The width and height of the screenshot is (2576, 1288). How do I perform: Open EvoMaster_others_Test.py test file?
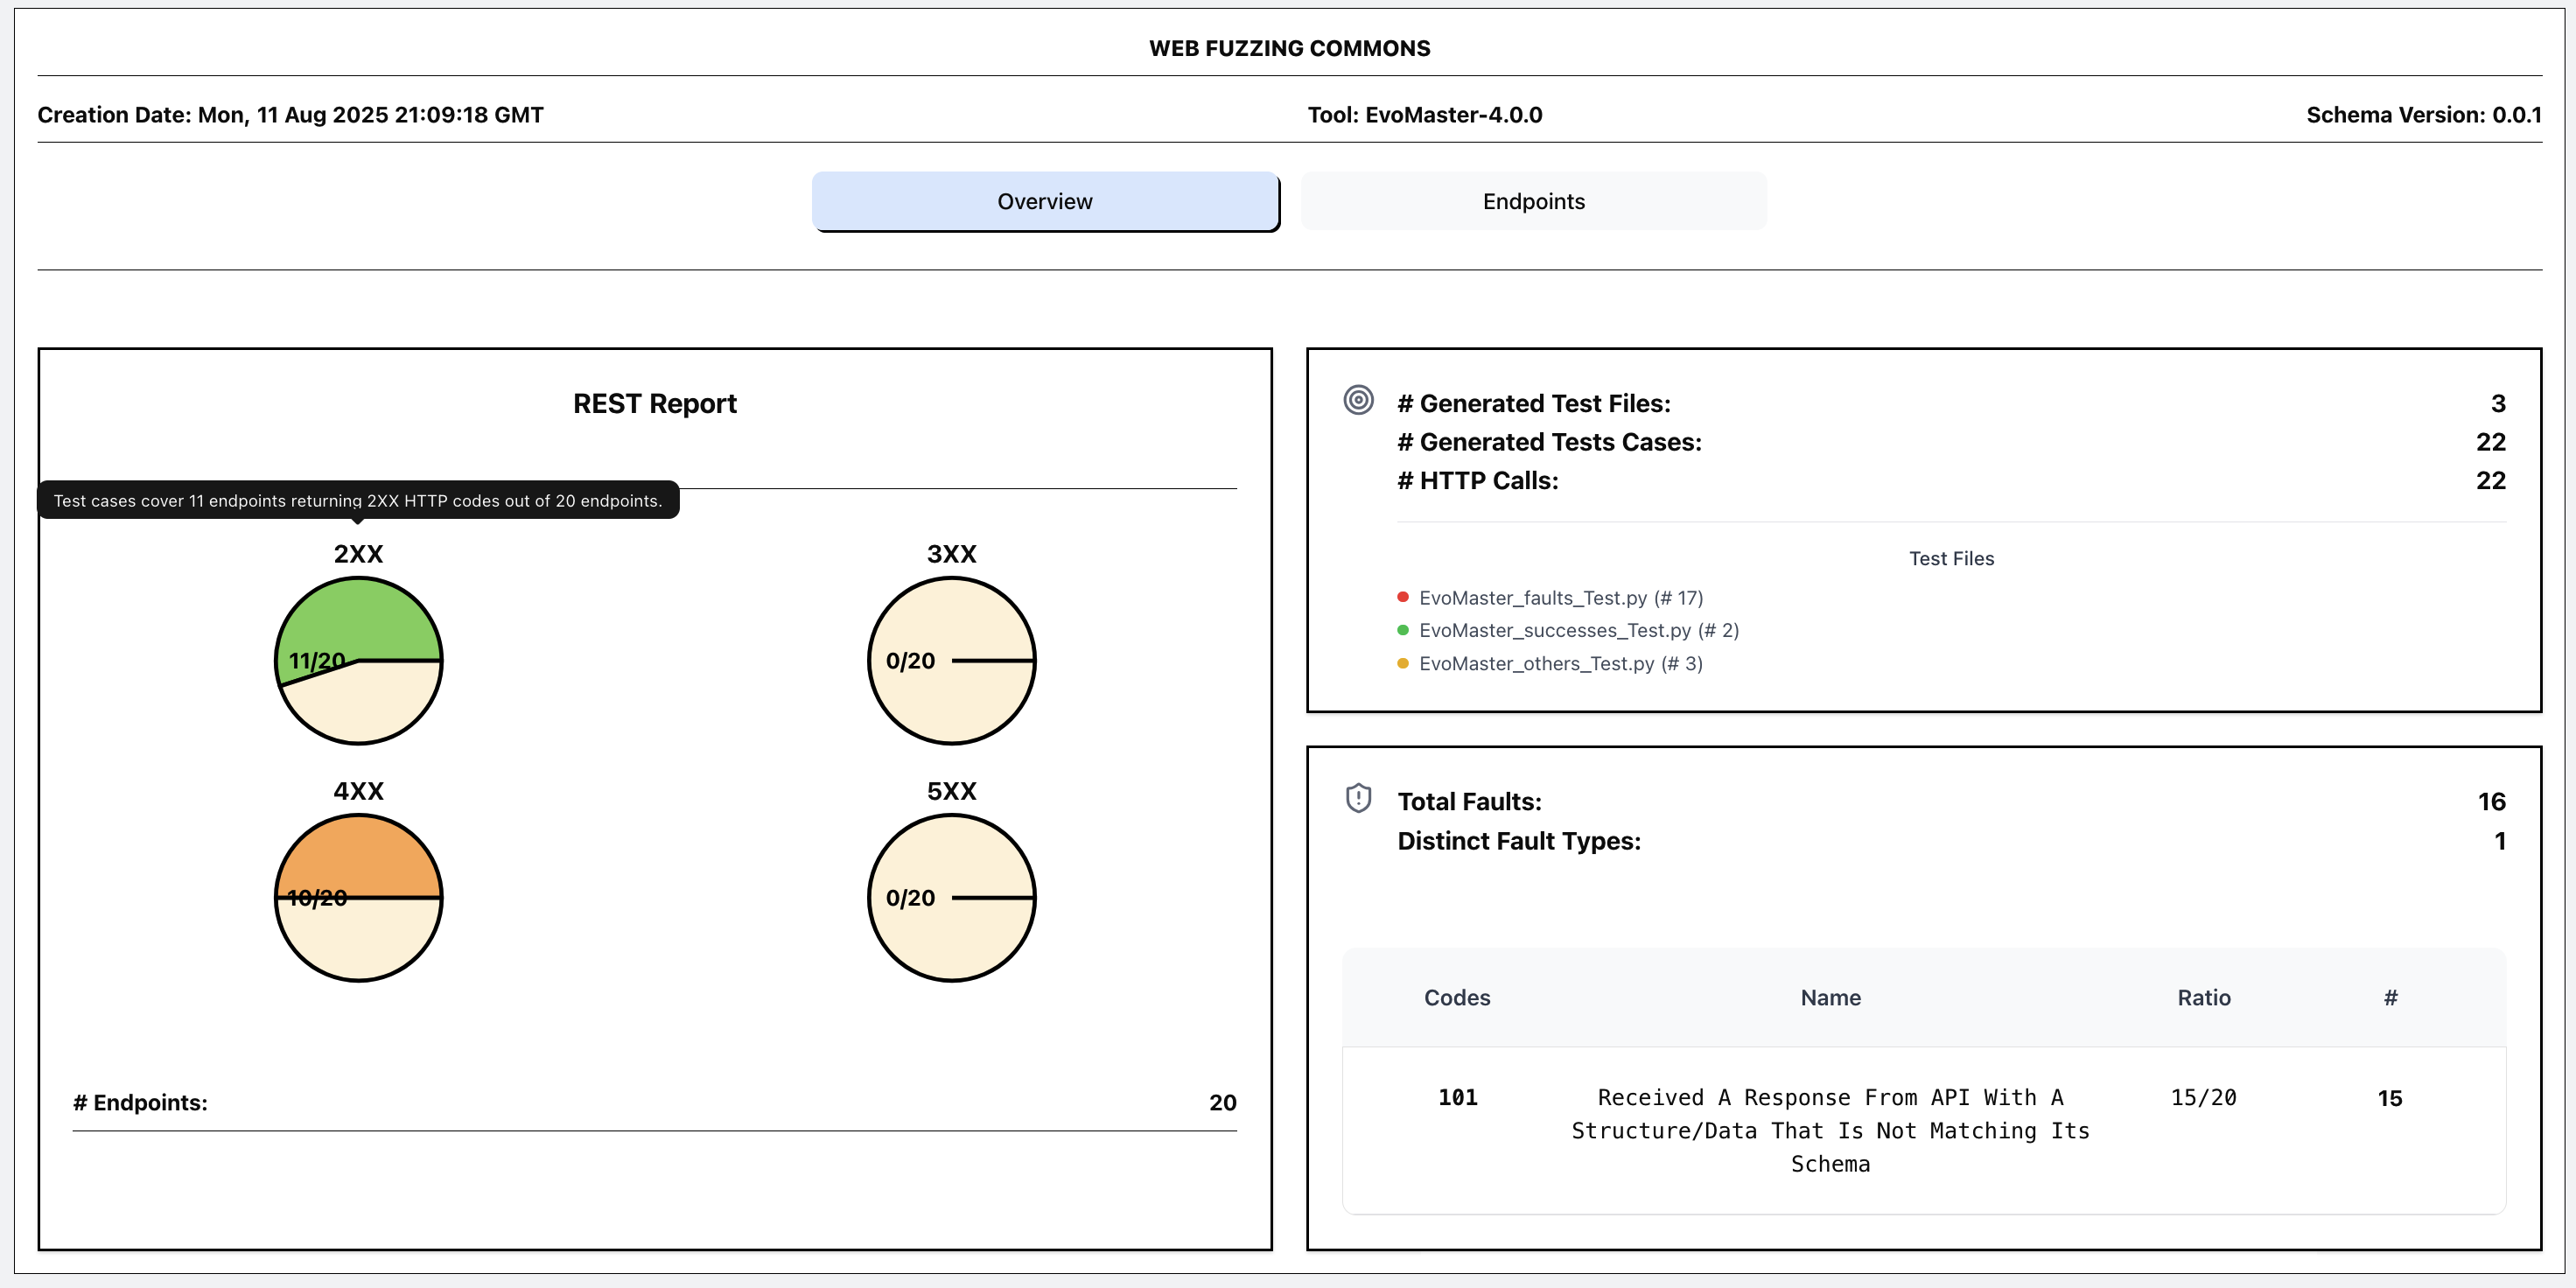pos(1560,663)
